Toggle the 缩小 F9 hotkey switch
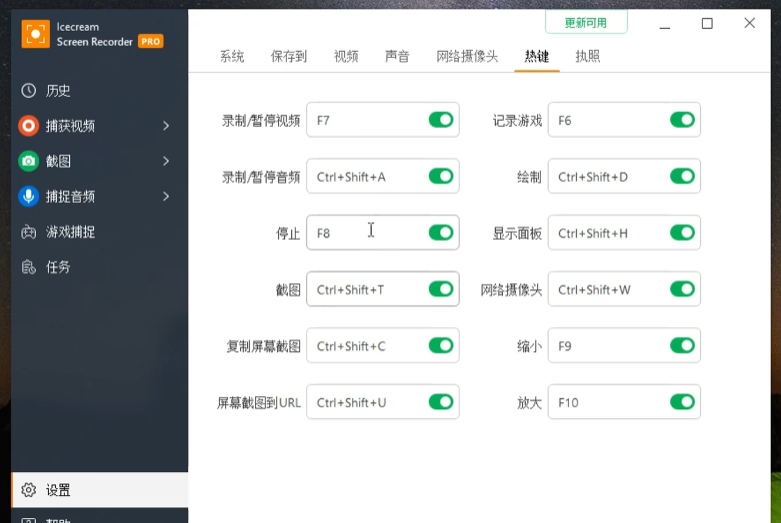Viewport: 781px width, 523px height. [x=682, y=345]
